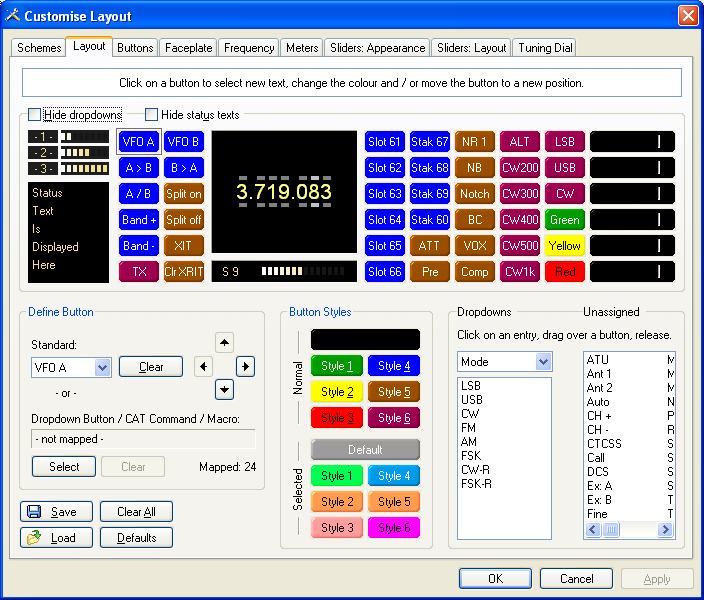Toggle the Hide status texts checkbox
The height and width of the screenshot is (600, 704).
[x=153, y=115]
